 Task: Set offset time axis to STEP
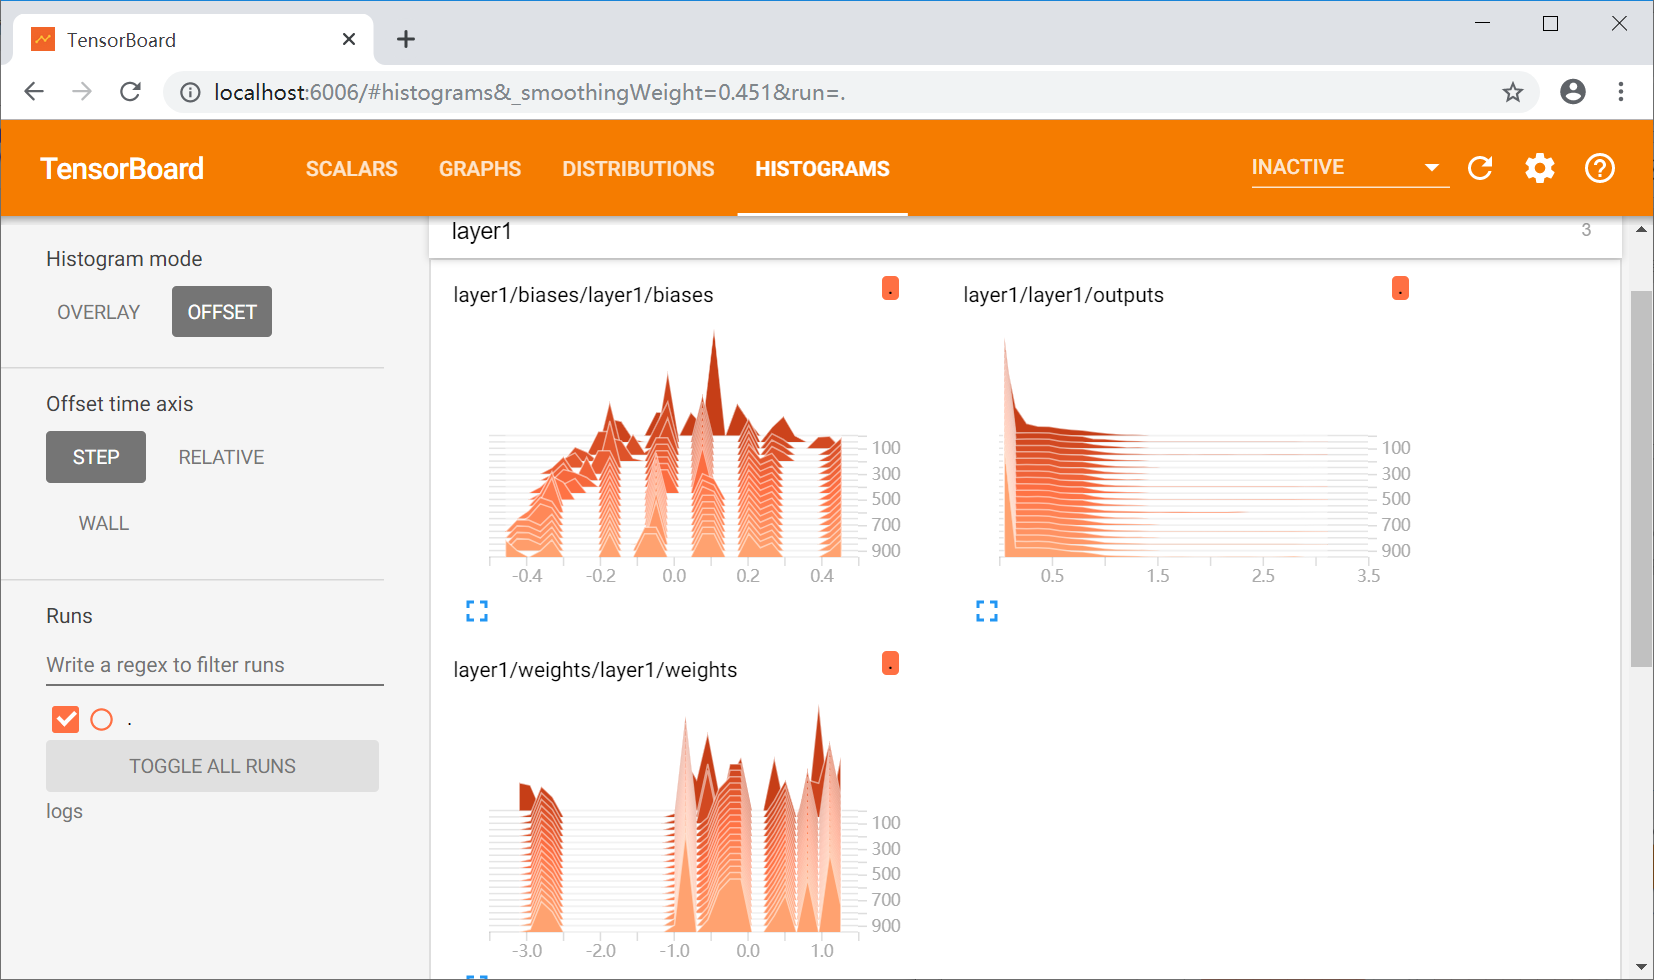96,457
